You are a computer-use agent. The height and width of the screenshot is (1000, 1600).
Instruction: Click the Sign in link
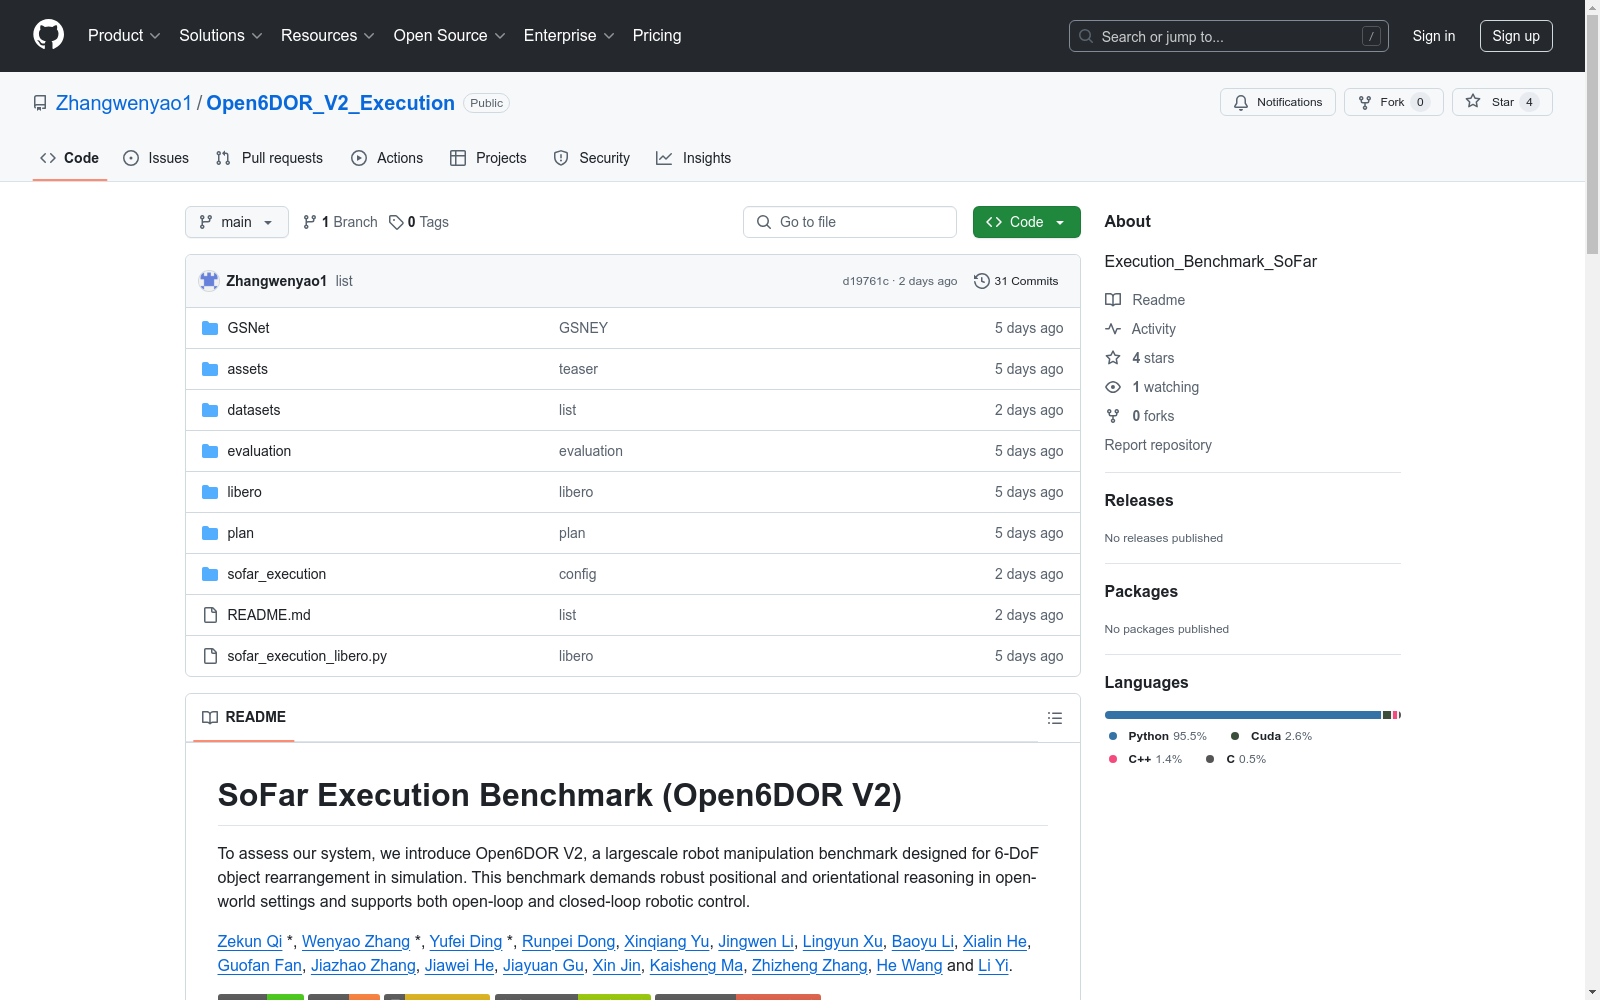(1434, 36)
